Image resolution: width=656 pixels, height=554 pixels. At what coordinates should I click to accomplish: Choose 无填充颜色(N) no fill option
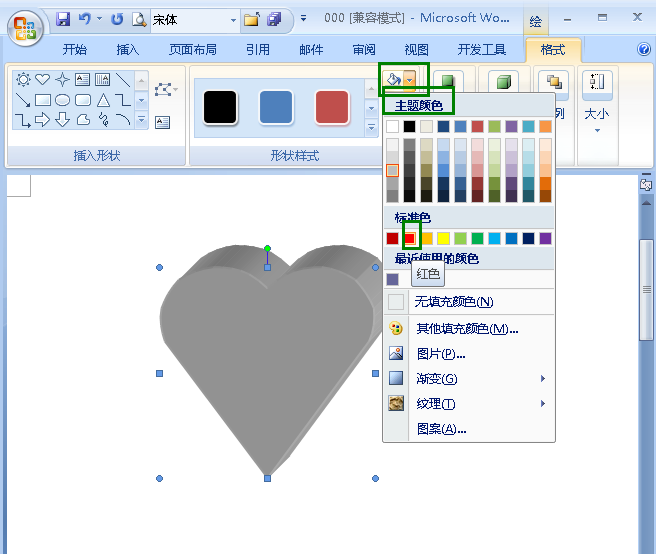click(x=453, y=302)
